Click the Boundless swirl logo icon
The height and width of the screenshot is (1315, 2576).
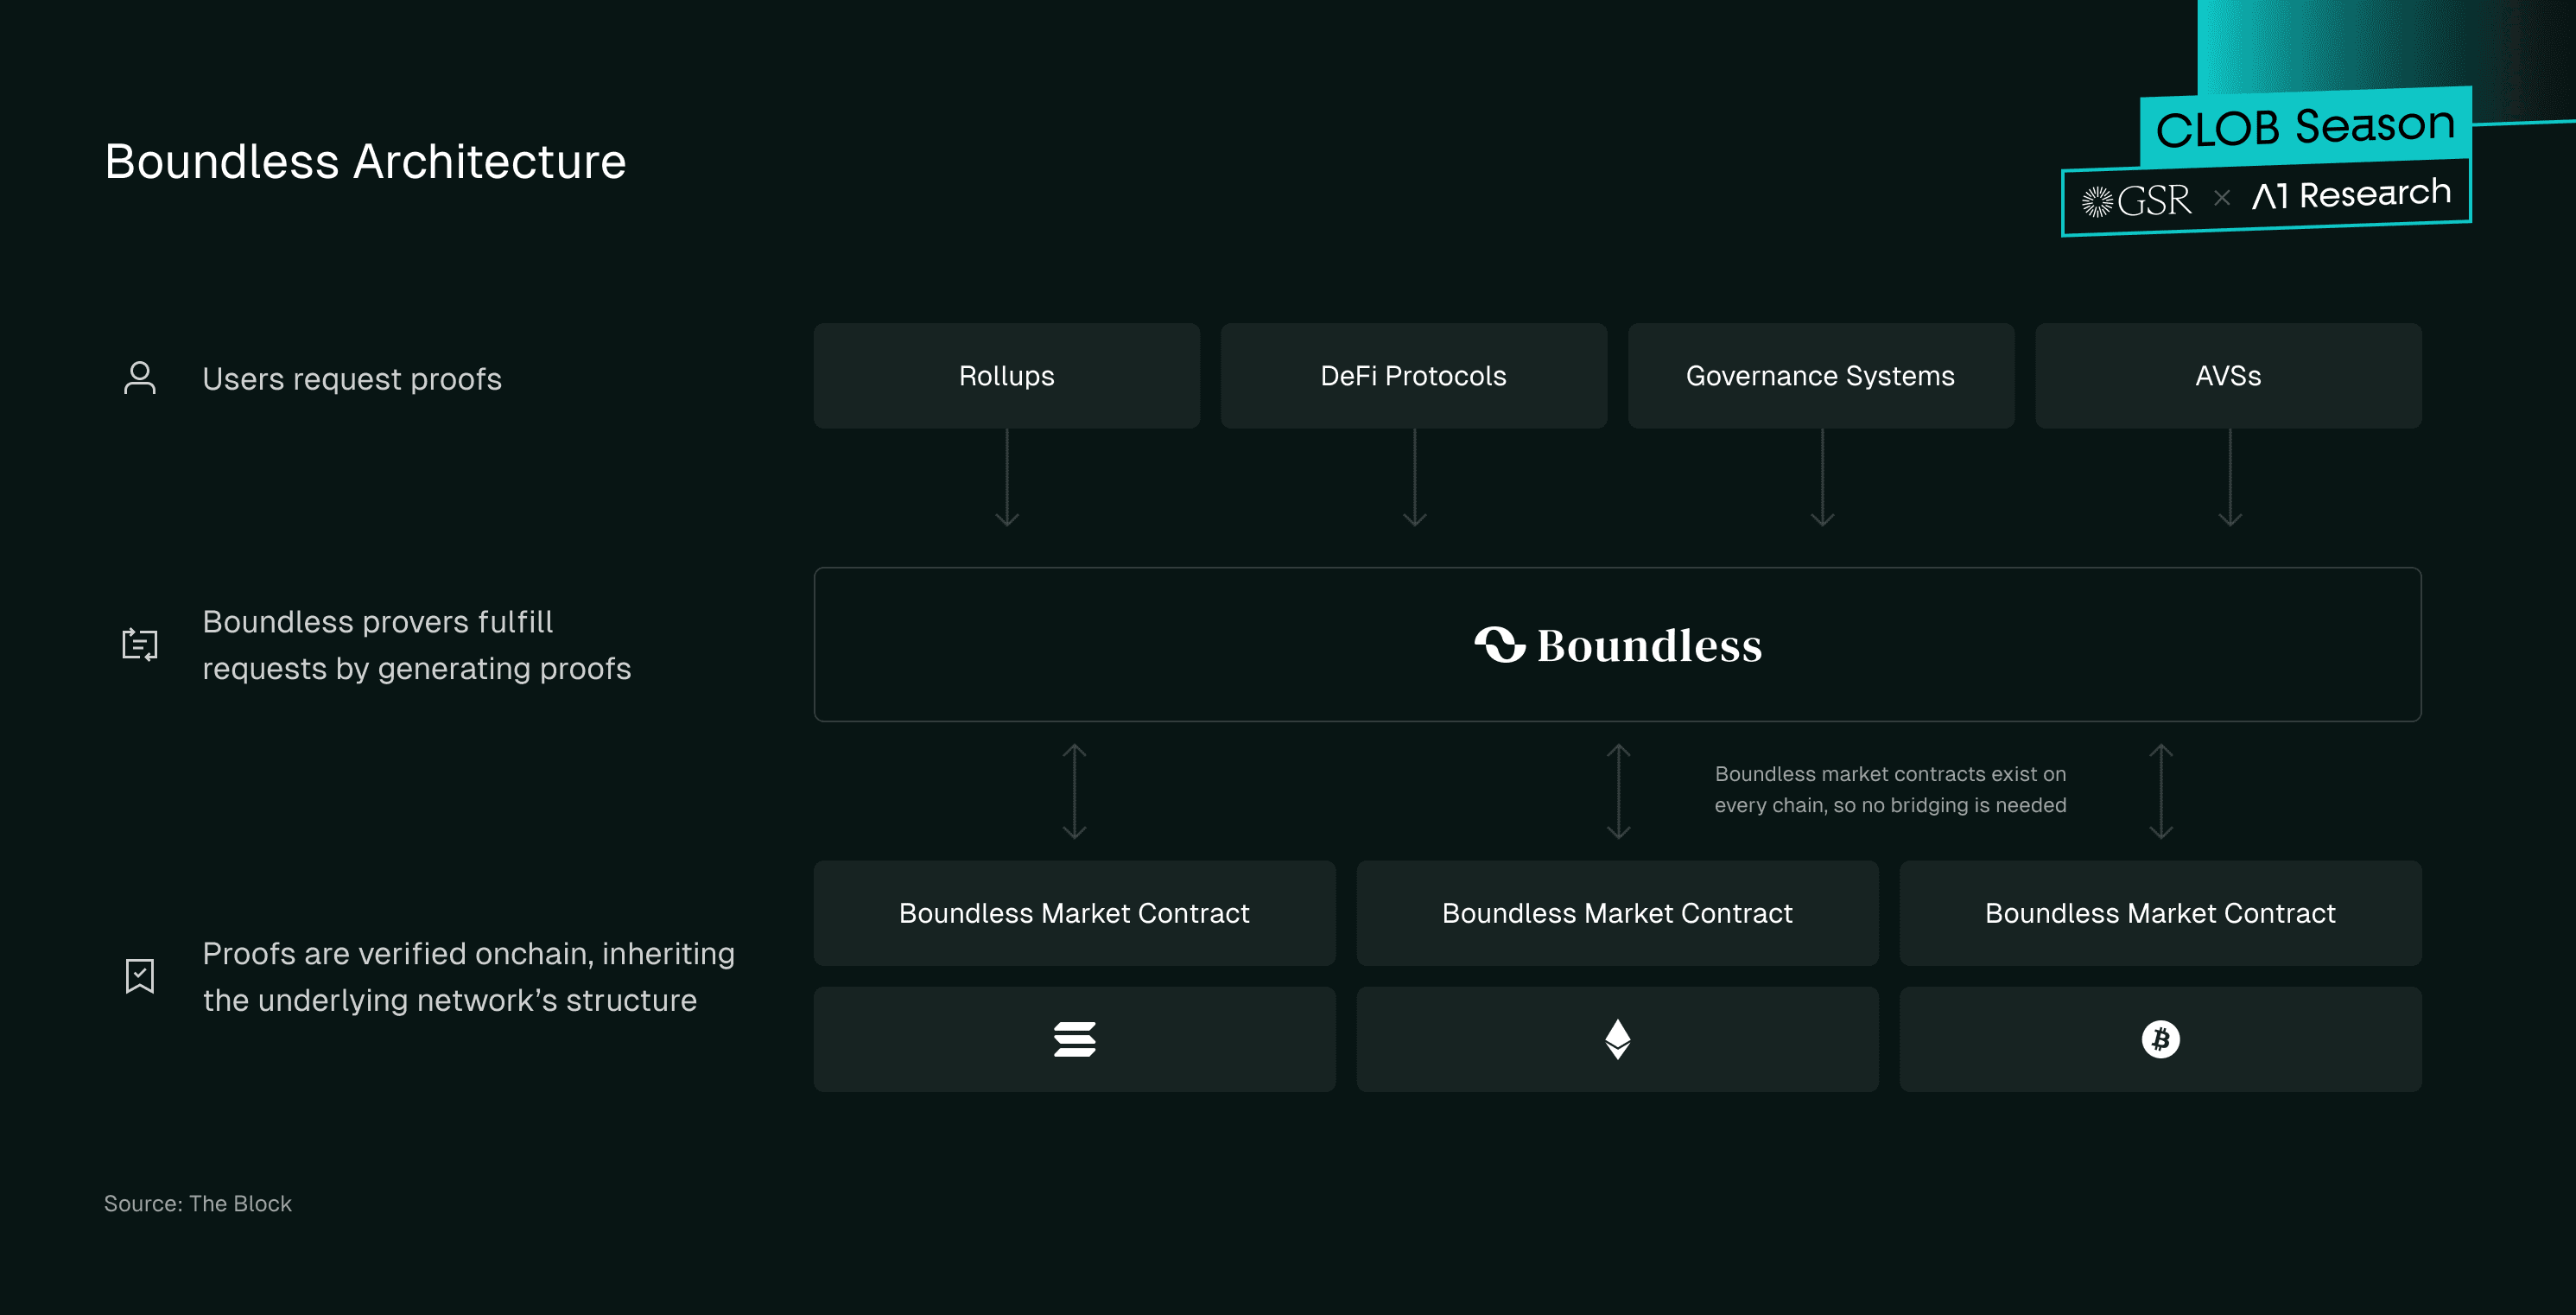tap(1500, 645)
